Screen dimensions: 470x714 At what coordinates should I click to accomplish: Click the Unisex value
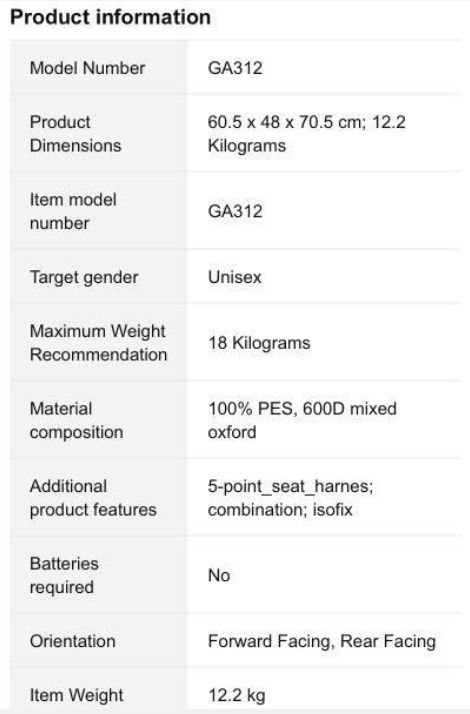click(x=235, y=277)
